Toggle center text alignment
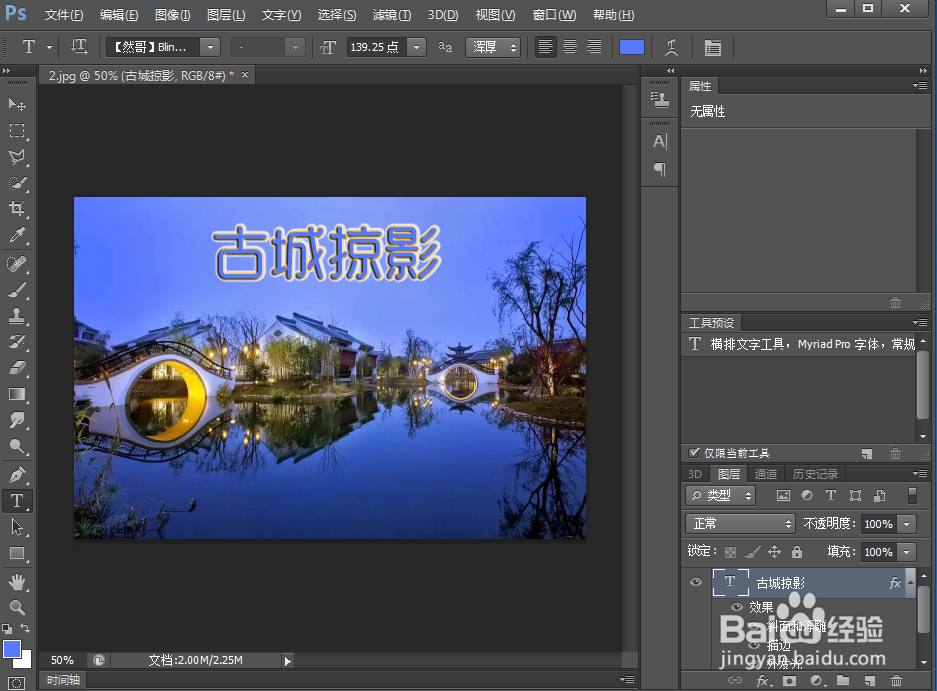 569,46
